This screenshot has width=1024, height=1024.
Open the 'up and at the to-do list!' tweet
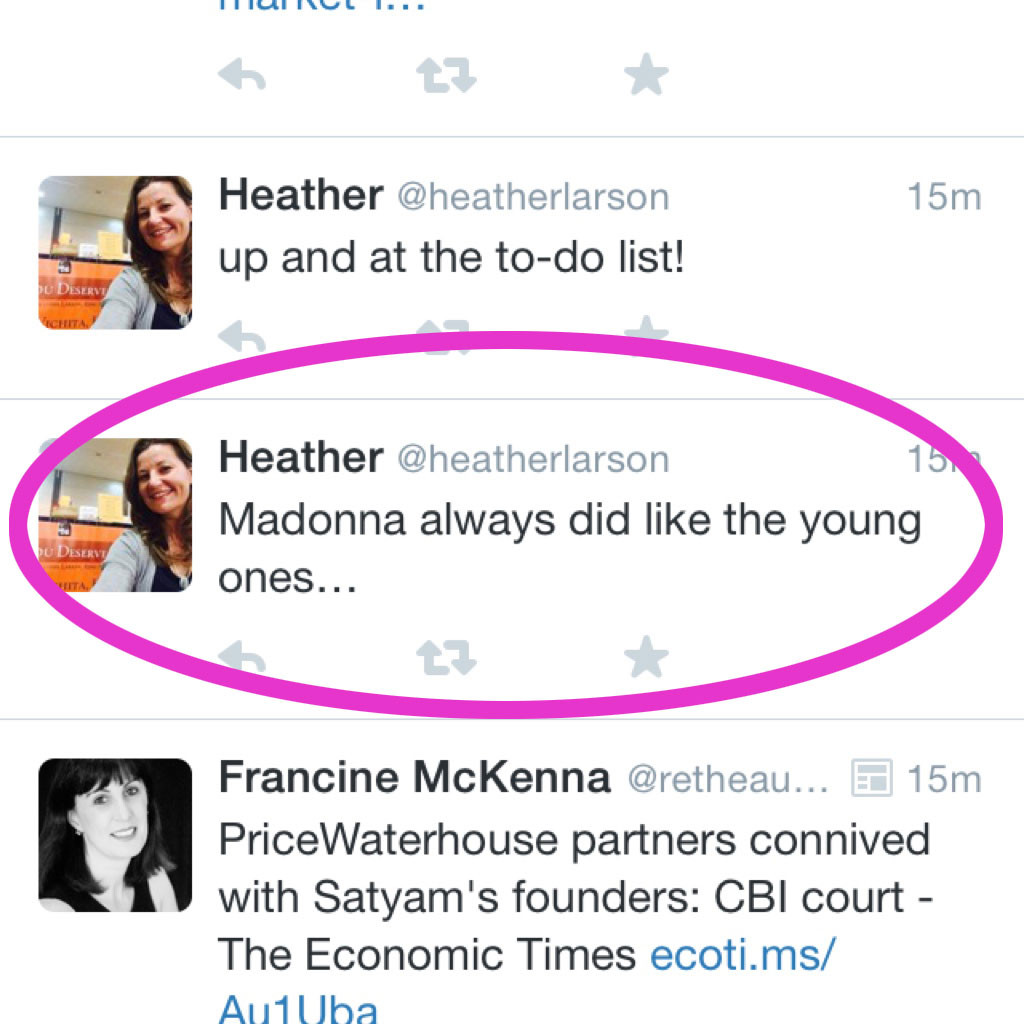(x=451, y=257)
